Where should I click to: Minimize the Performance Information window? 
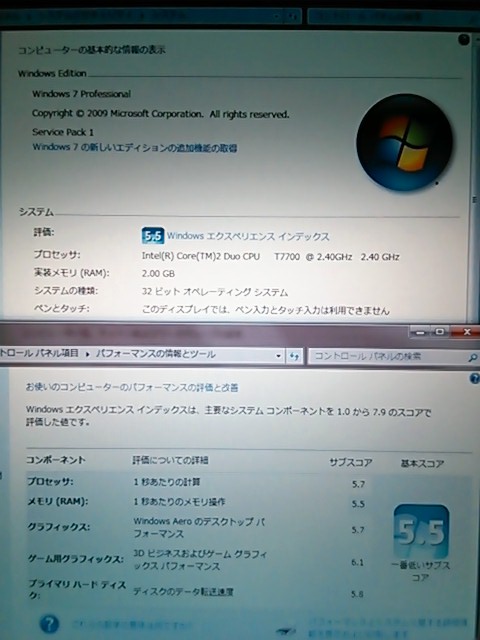[420, 332]
